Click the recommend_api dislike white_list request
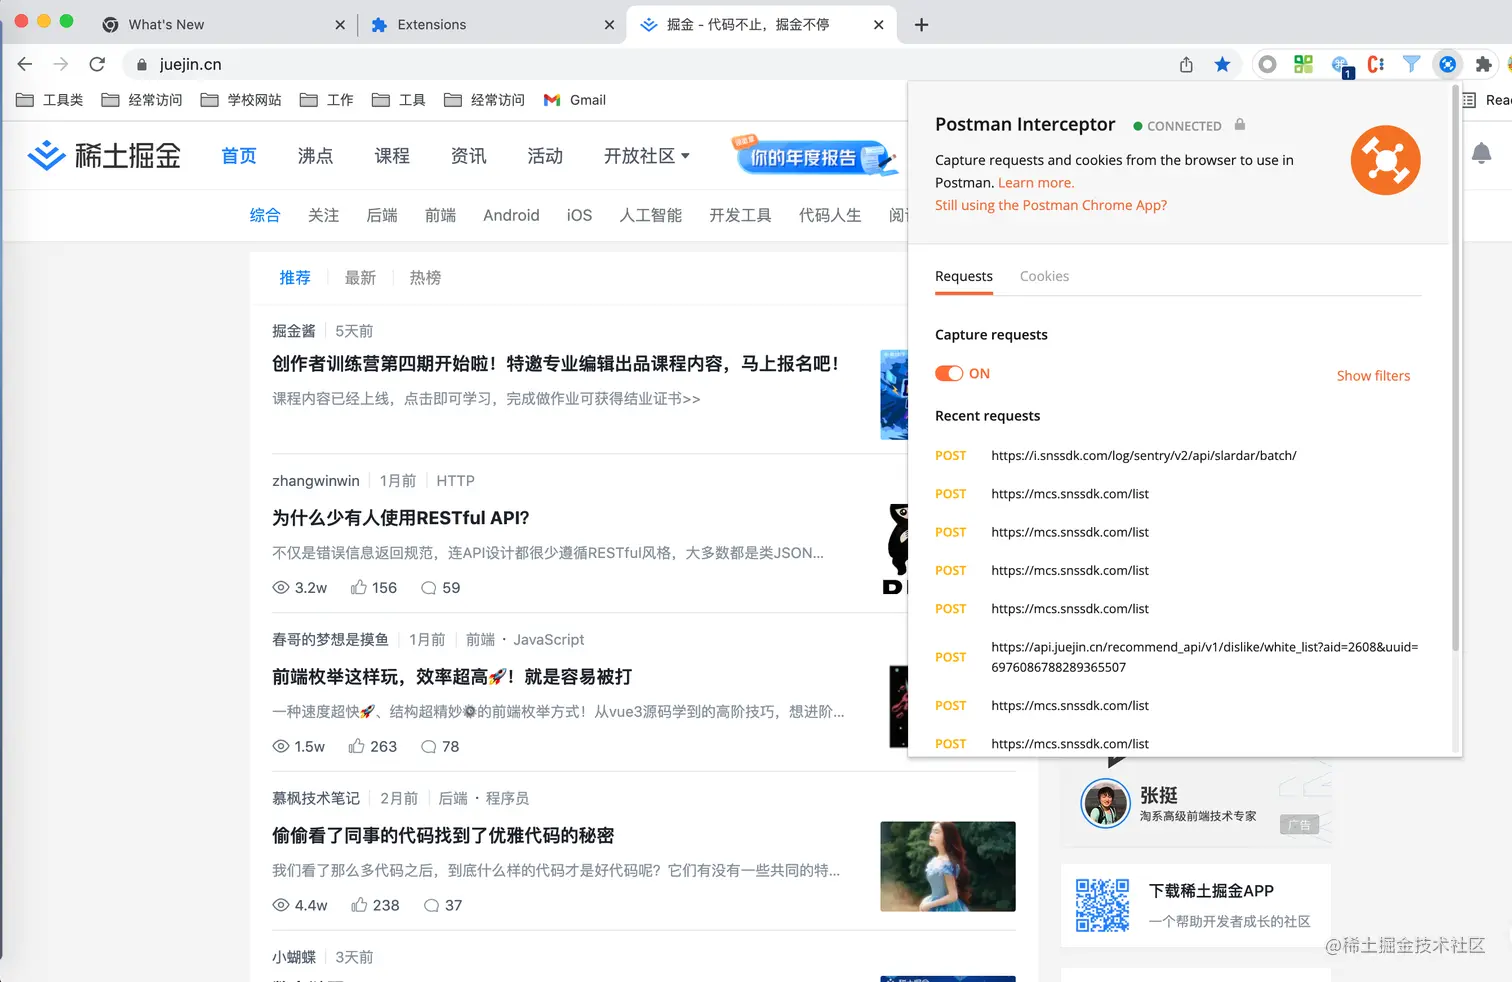The height and width of the screenshot is (982, 1512). pos(1204,657)
